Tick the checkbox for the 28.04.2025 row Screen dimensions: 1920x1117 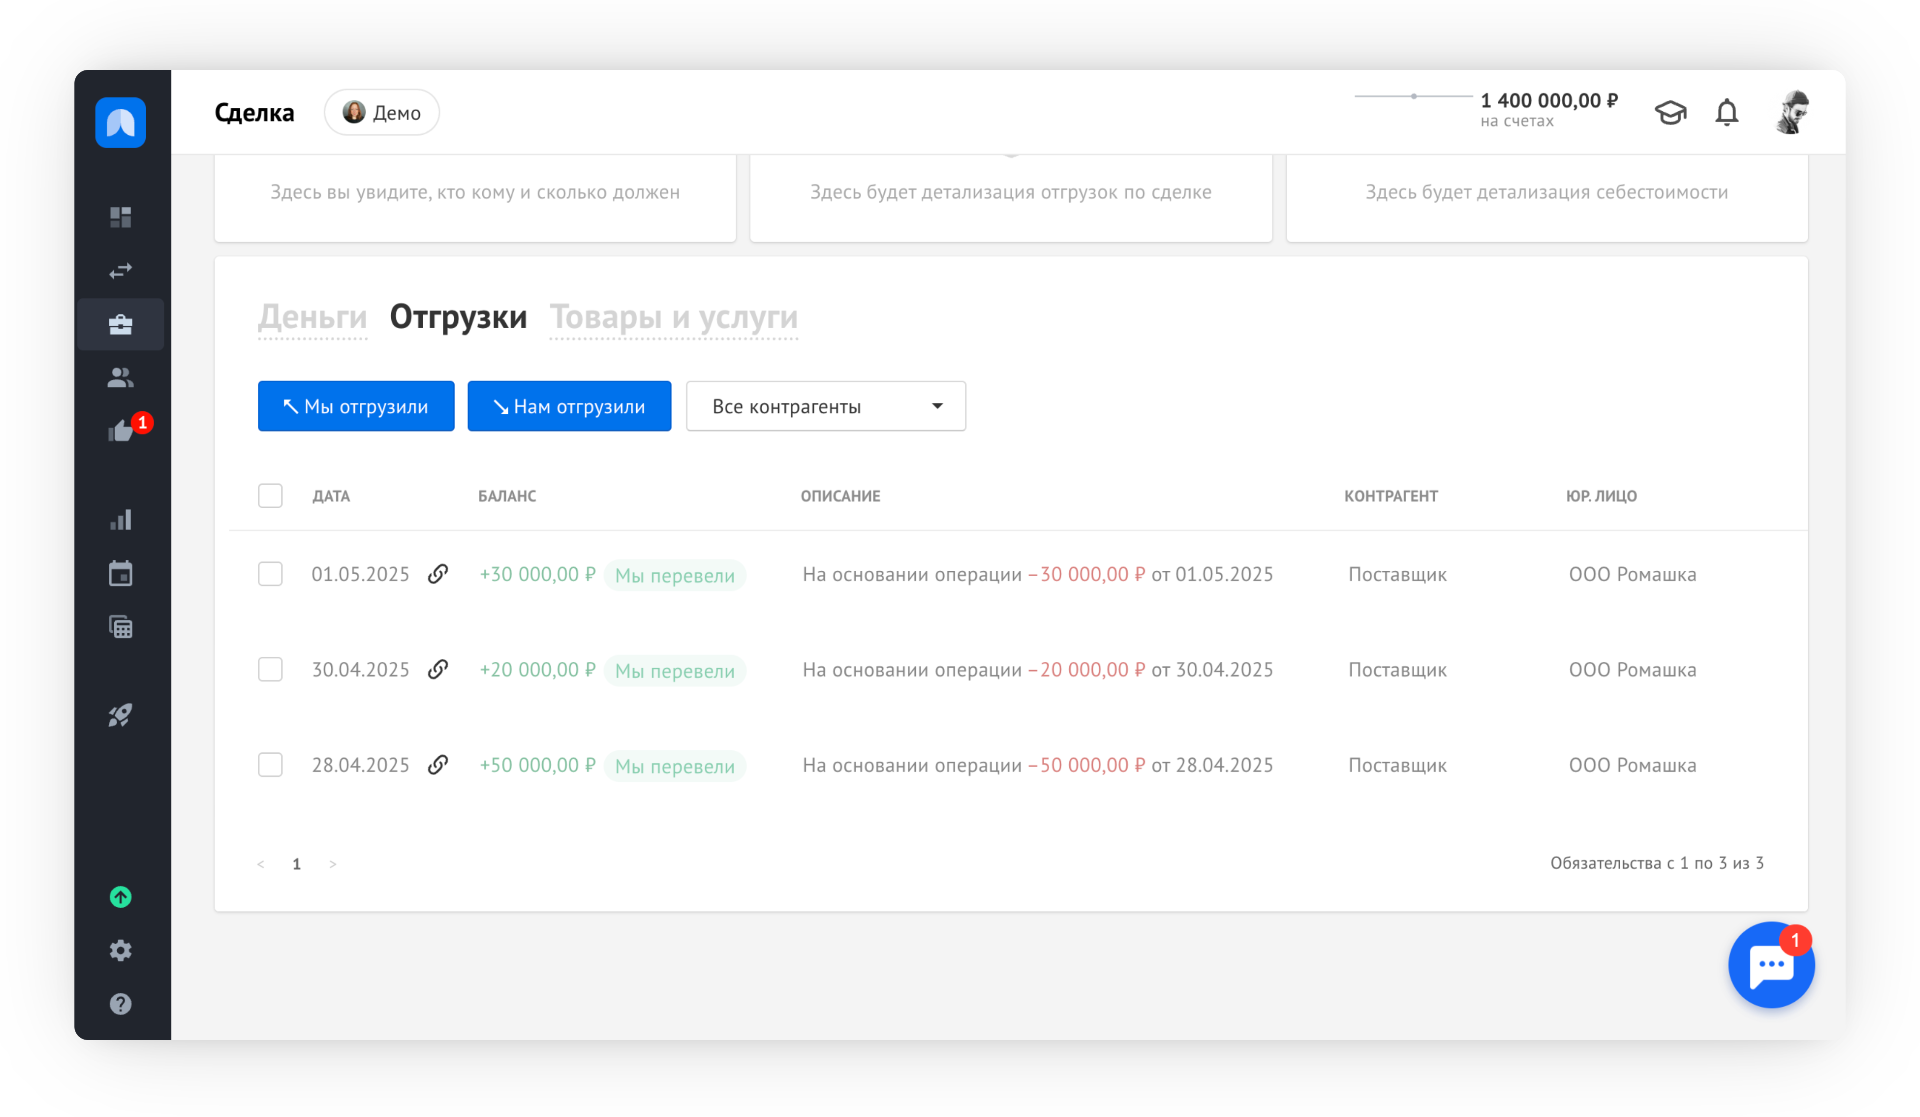[270, 765]
